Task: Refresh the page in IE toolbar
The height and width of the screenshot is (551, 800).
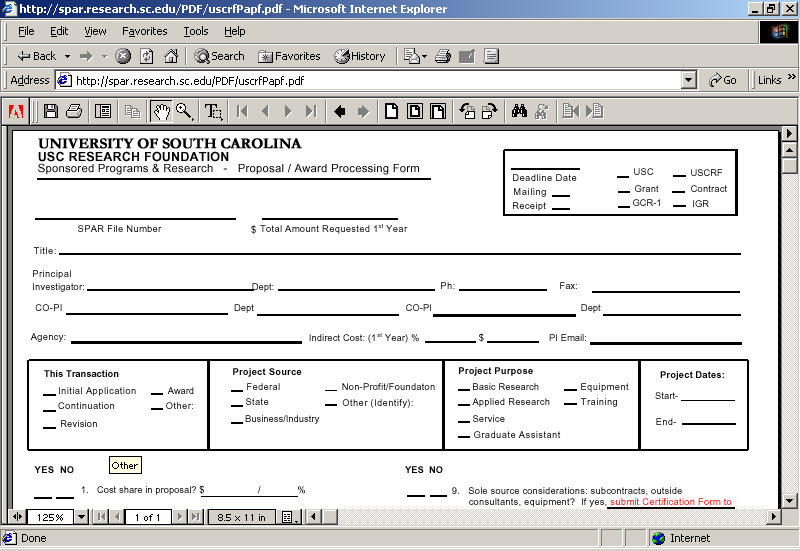Action: pos(147,56)
